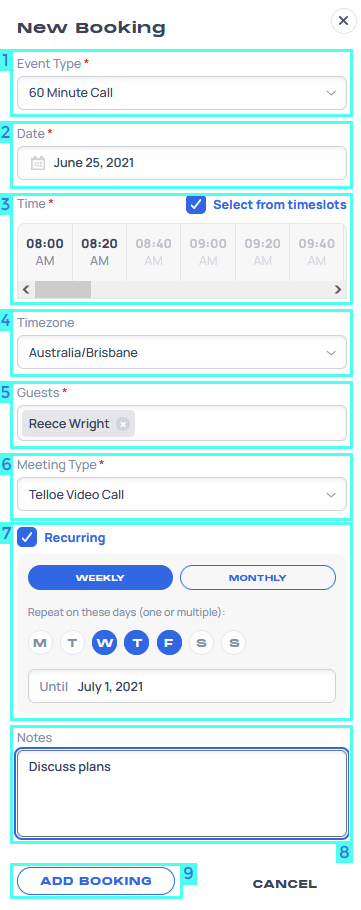Image resolution: width=361 pixels, height=910 pixels.
Task: Open Meeting Type Telloe Video Call dropdown
Action: (x=182, y=495)
